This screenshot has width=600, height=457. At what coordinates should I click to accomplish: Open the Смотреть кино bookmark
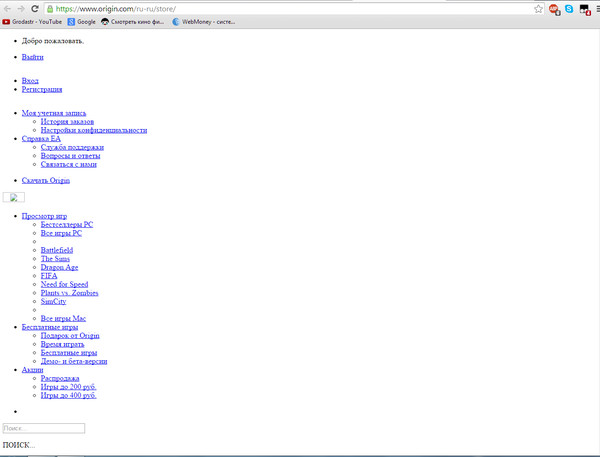[132, 22]
